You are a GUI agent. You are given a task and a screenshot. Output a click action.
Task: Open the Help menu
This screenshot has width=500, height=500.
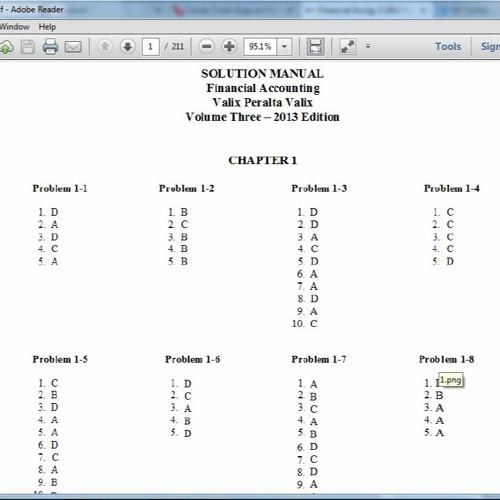click(x=47, y=27)
